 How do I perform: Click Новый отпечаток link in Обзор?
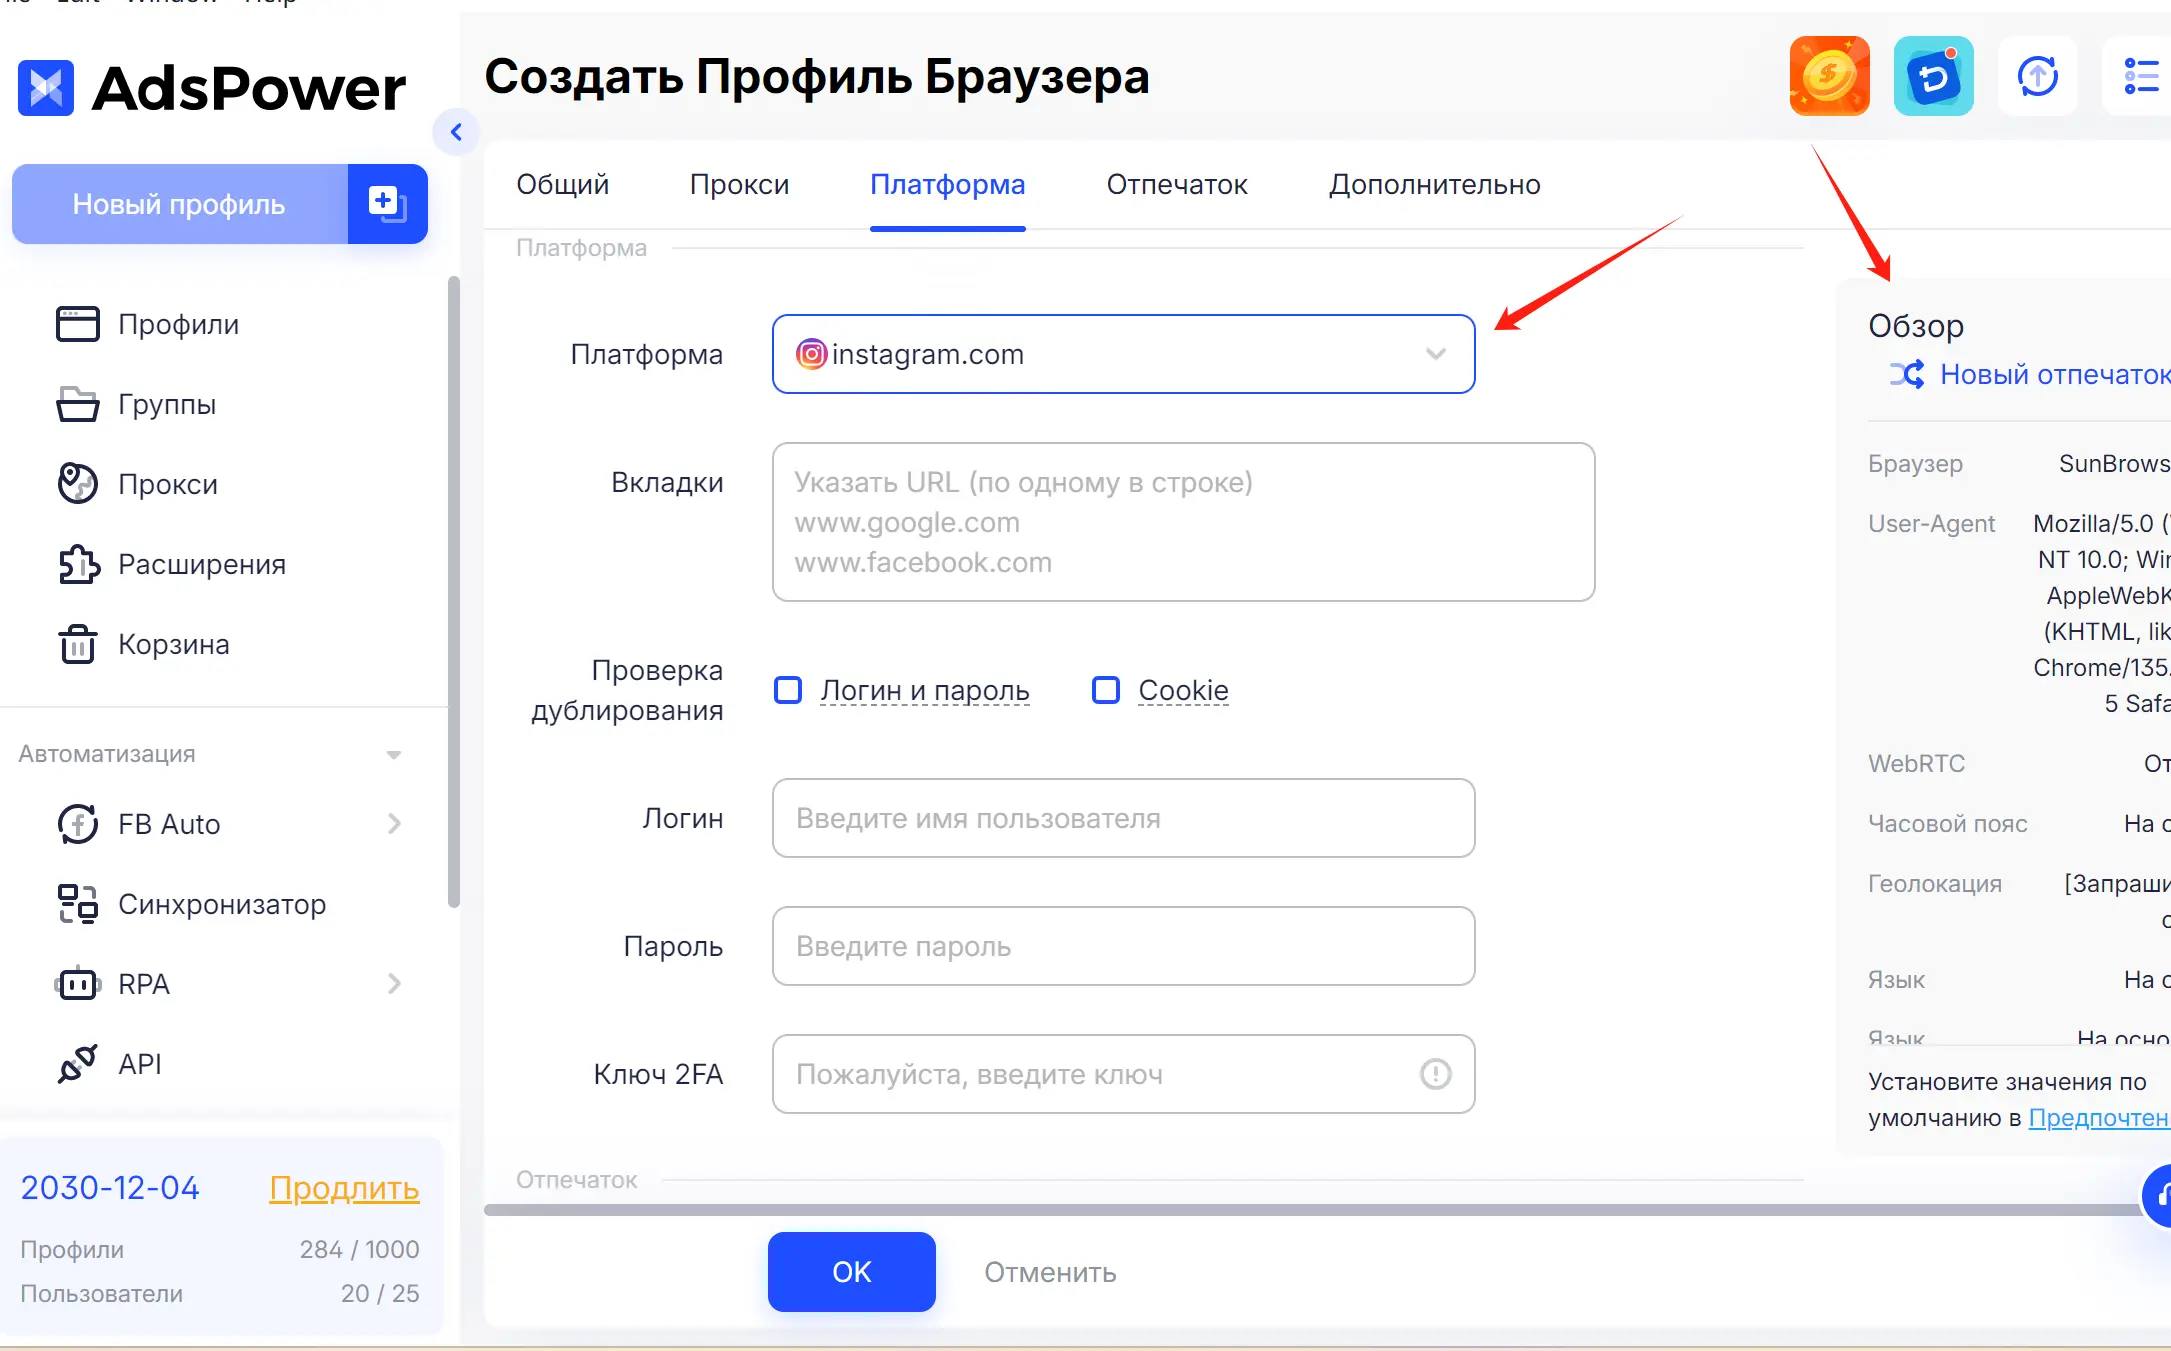(2055, 375)
